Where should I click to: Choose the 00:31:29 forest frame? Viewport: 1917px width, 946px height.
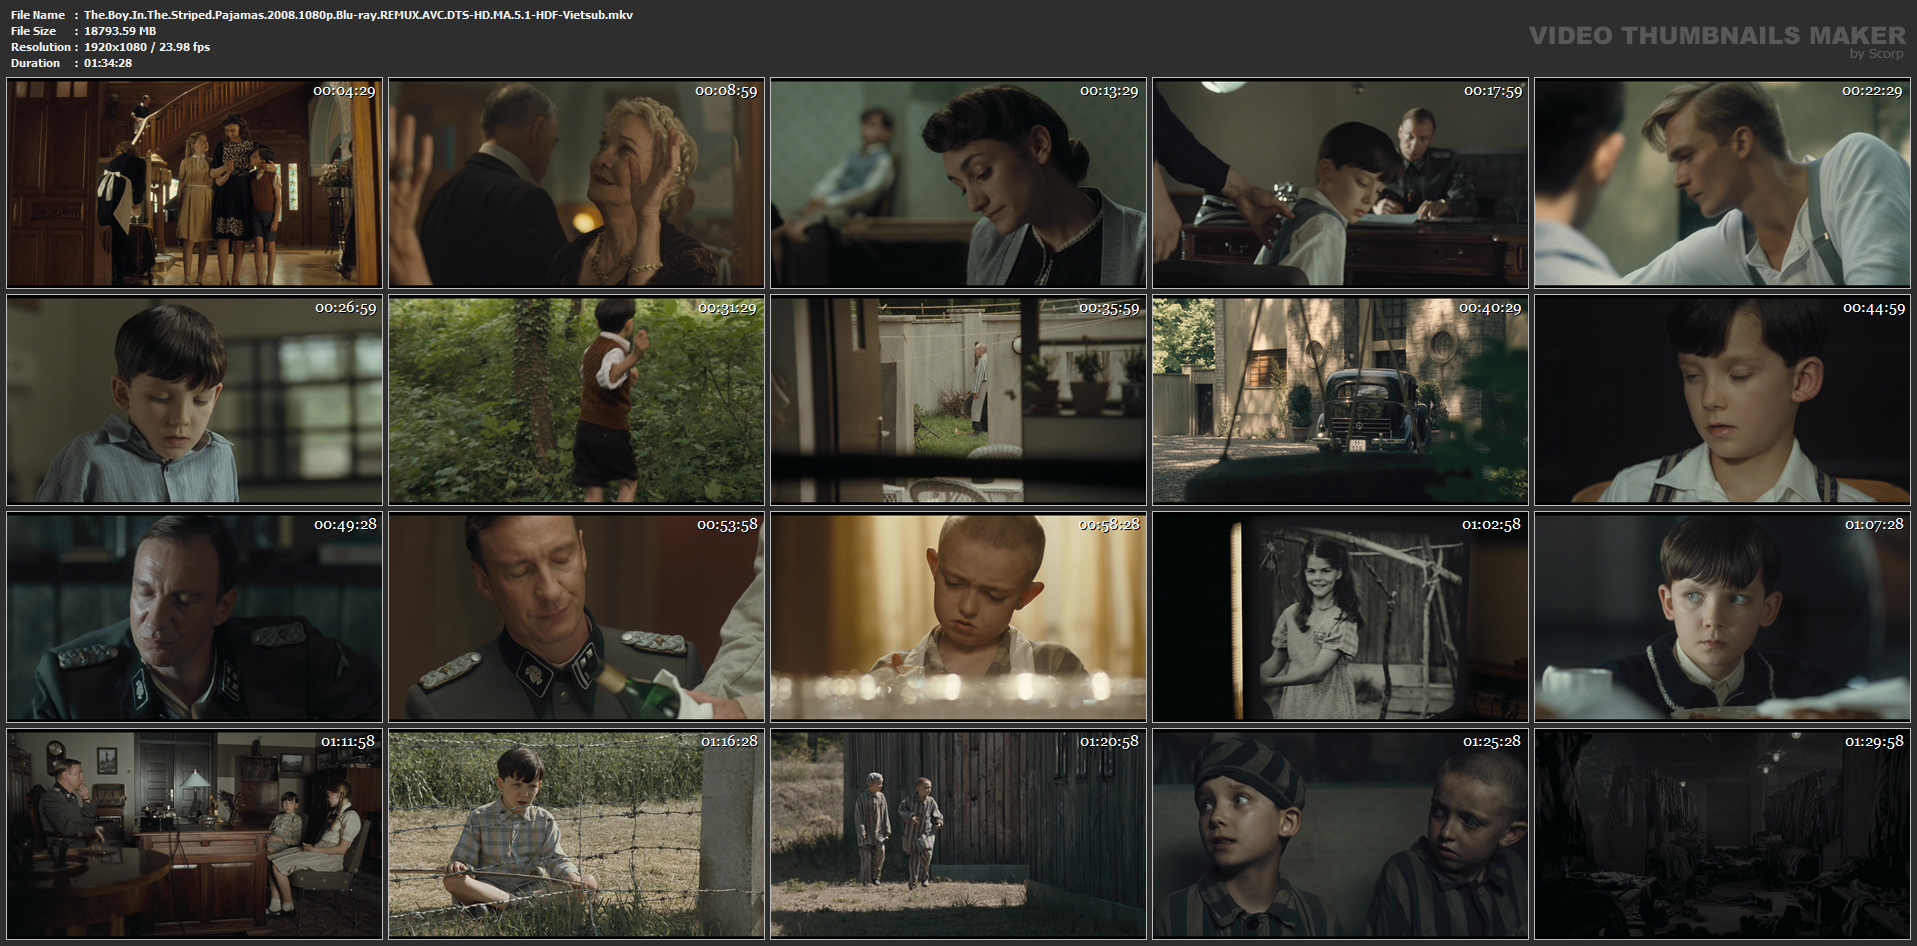[576, 400]
